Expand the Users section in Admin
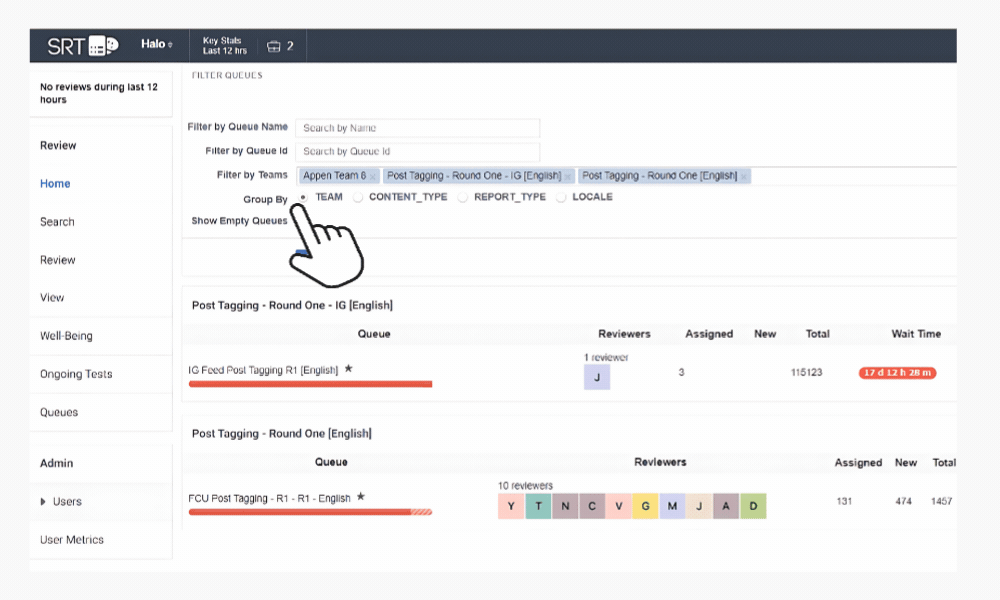1000x600 pixels. coord(44,502)
